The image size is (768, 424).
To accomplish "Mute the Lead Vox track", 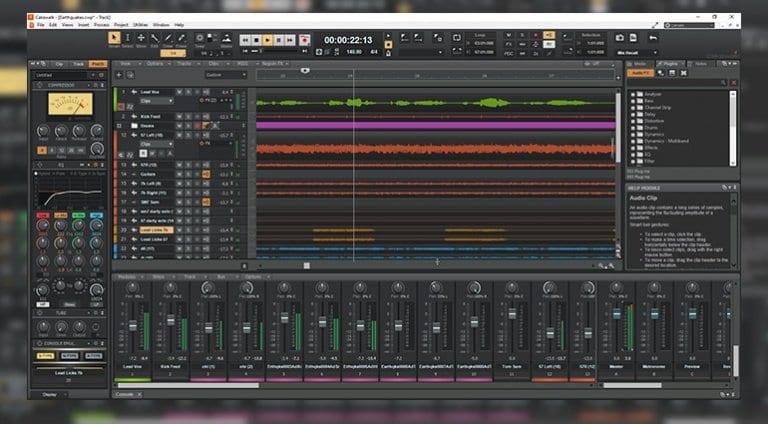I will click(178, 91).
